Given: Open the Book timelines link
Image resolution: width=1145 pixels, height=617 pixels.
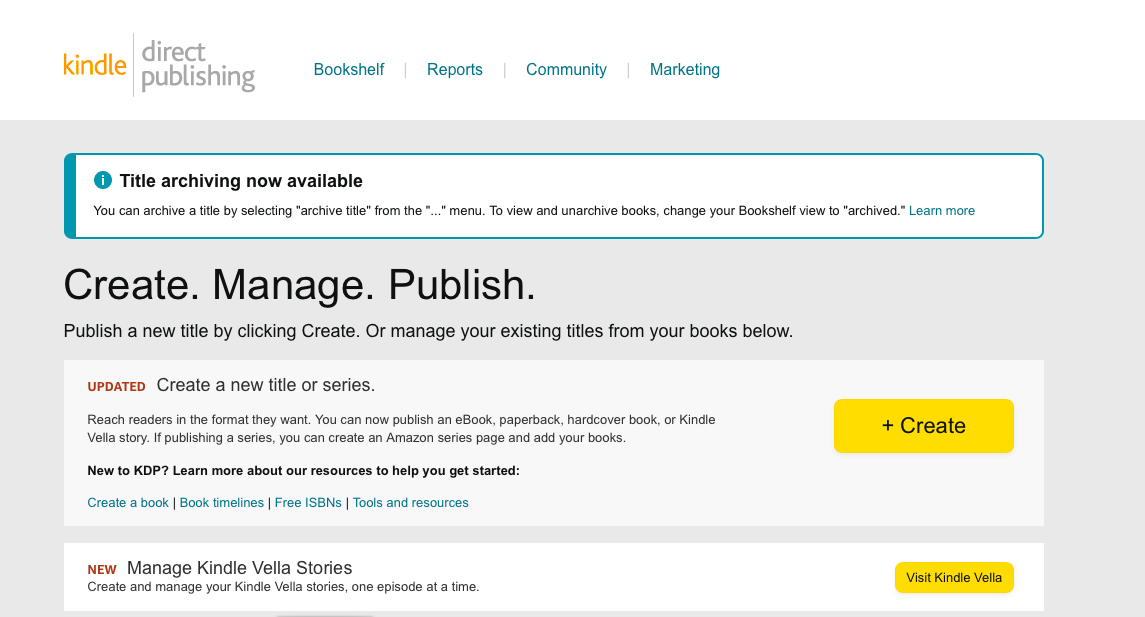Looking at the screenshot, I should pyautogui.click(x=221, y=503).
